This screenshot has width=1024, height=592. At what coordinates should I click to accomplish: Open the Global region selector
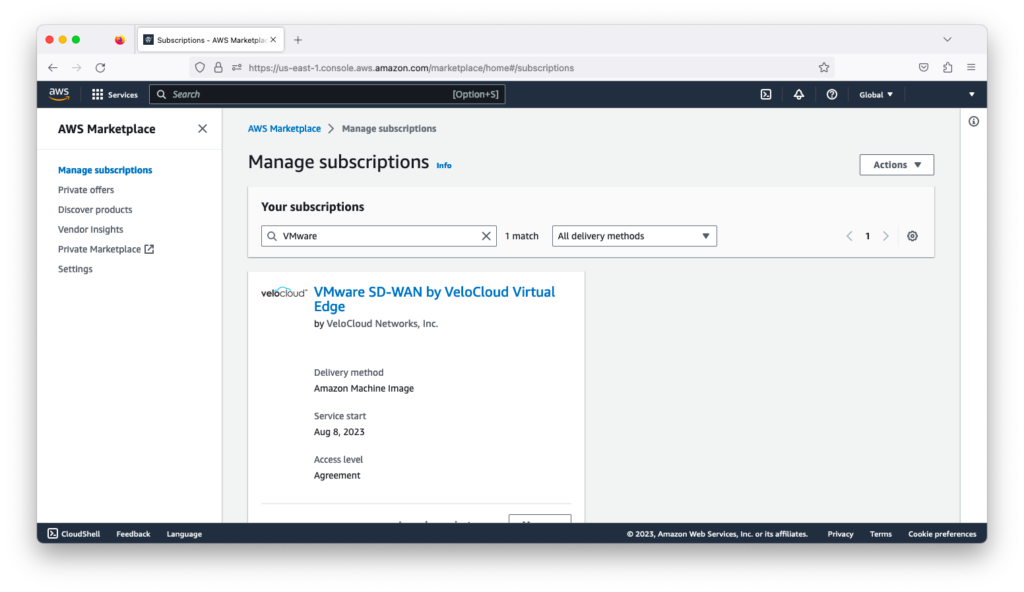click(874, 93)
